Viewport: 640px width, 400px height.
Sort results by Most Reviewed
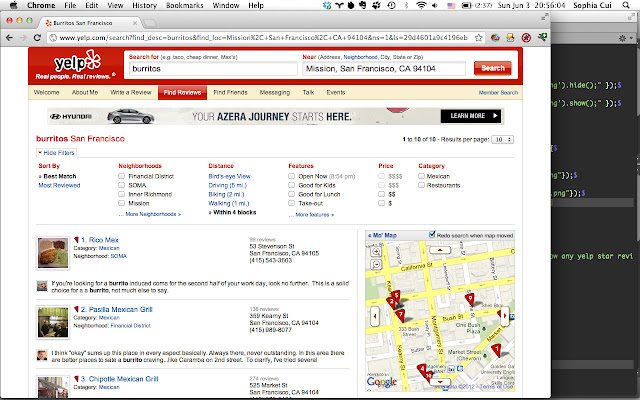59,185
